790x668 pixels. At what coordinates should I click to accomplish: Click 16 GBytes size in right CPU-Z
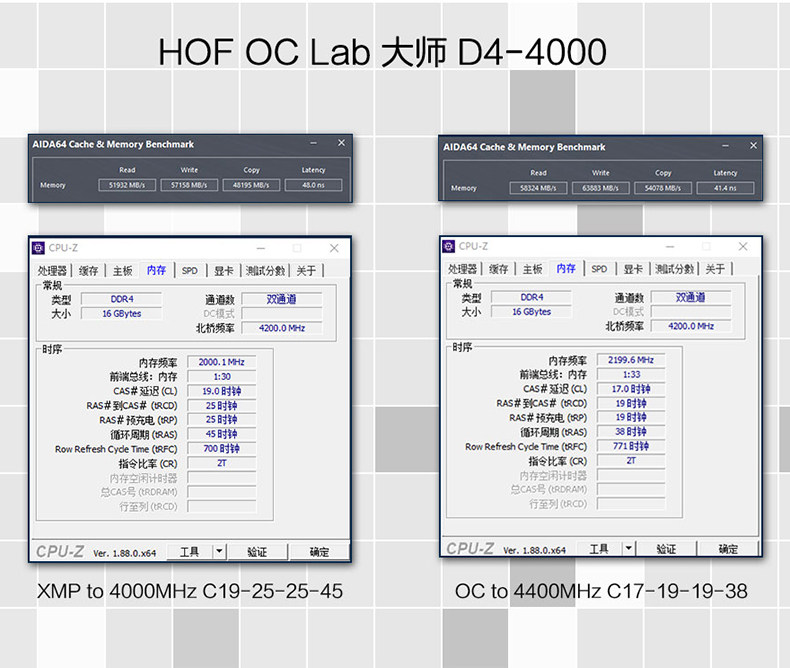532,312
